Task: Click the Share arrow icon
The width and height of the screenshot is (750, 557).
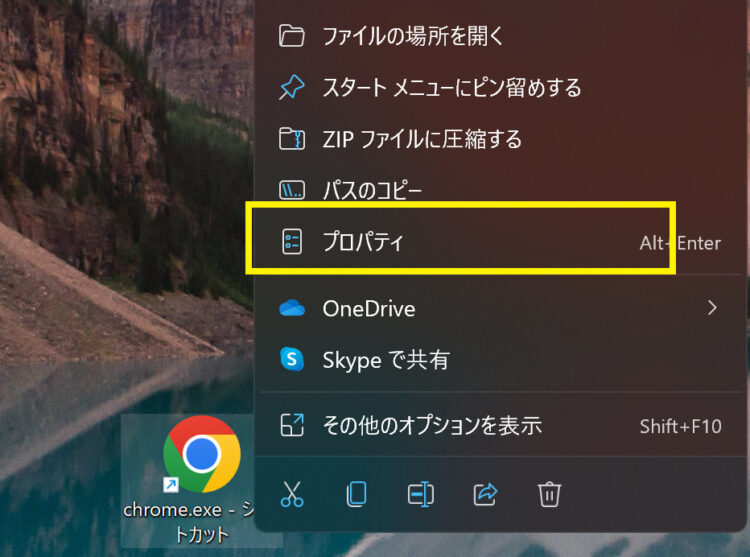Action: point(485,494)
